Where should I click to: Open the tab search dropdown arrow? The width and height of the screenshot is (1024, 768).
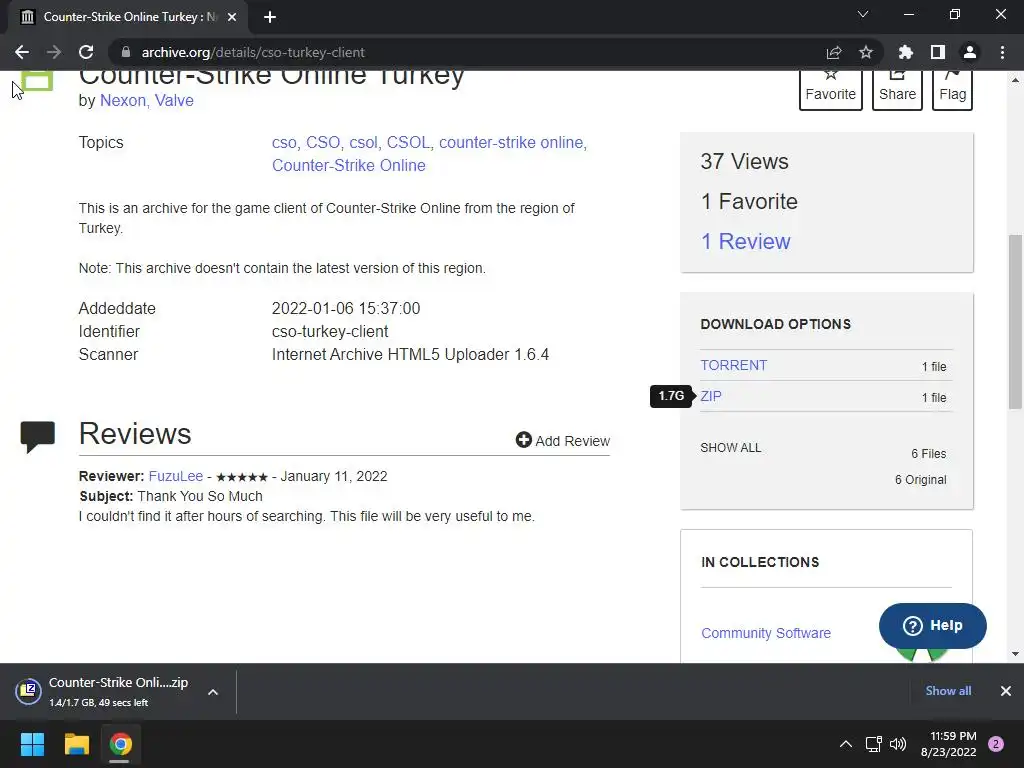tap(863, 14)
